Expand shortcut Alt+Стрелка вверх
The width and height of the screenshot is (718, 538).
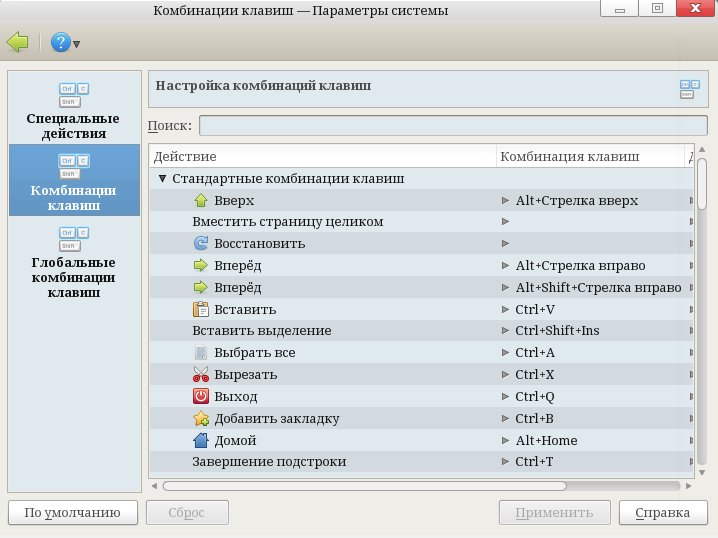point(505,200)
